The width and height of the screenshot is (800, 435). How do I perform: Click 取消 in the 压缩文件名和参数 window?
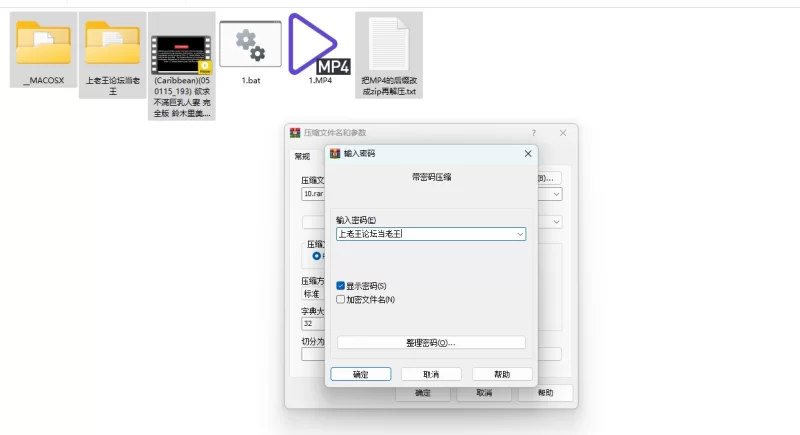click(484, 393)
